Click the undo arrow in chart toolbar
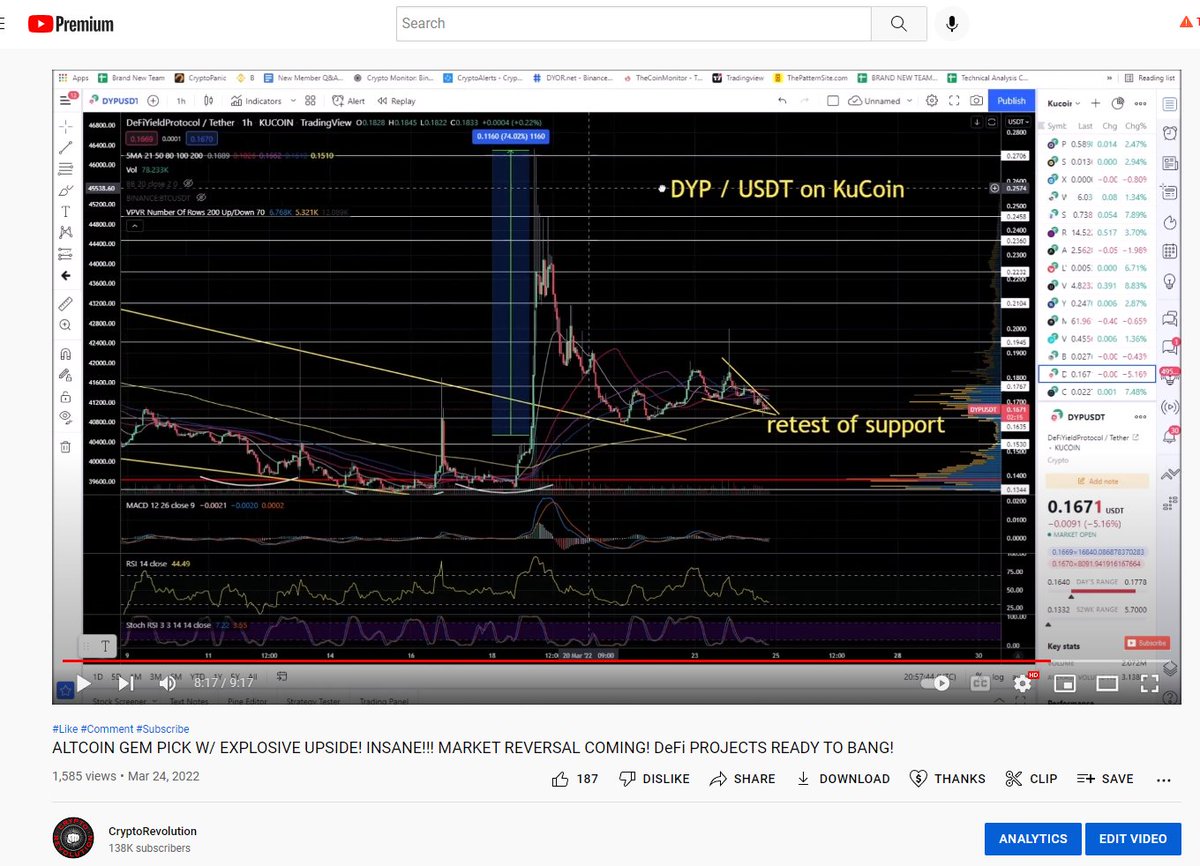This screenshot has width=1200, height=866. point(781,101)
